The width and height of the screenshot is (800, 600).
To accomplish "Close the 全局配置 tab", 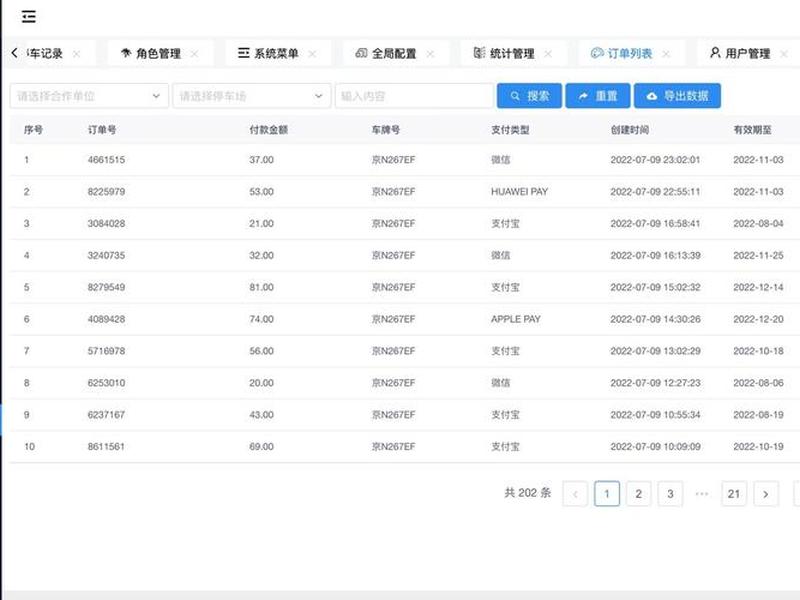I will tap(430, 54).
